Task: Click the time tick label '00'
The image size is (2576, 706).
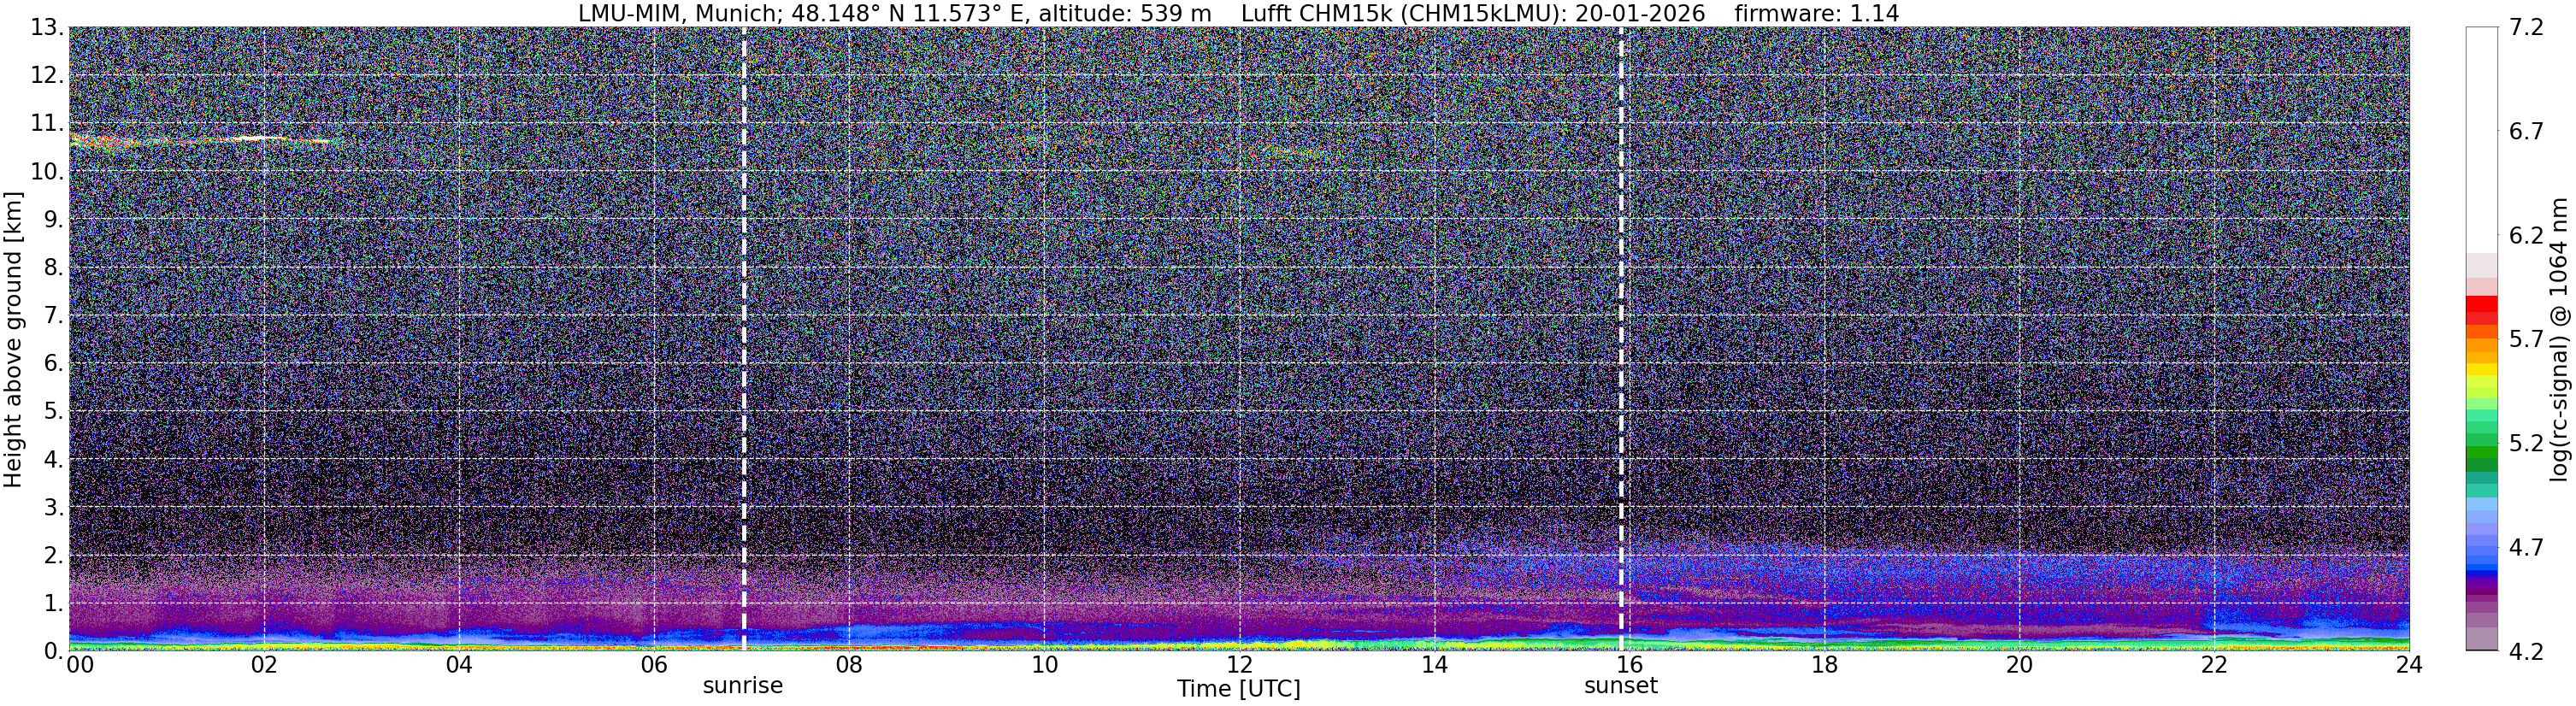Action: pyautogui.click(x=80, y=665)
